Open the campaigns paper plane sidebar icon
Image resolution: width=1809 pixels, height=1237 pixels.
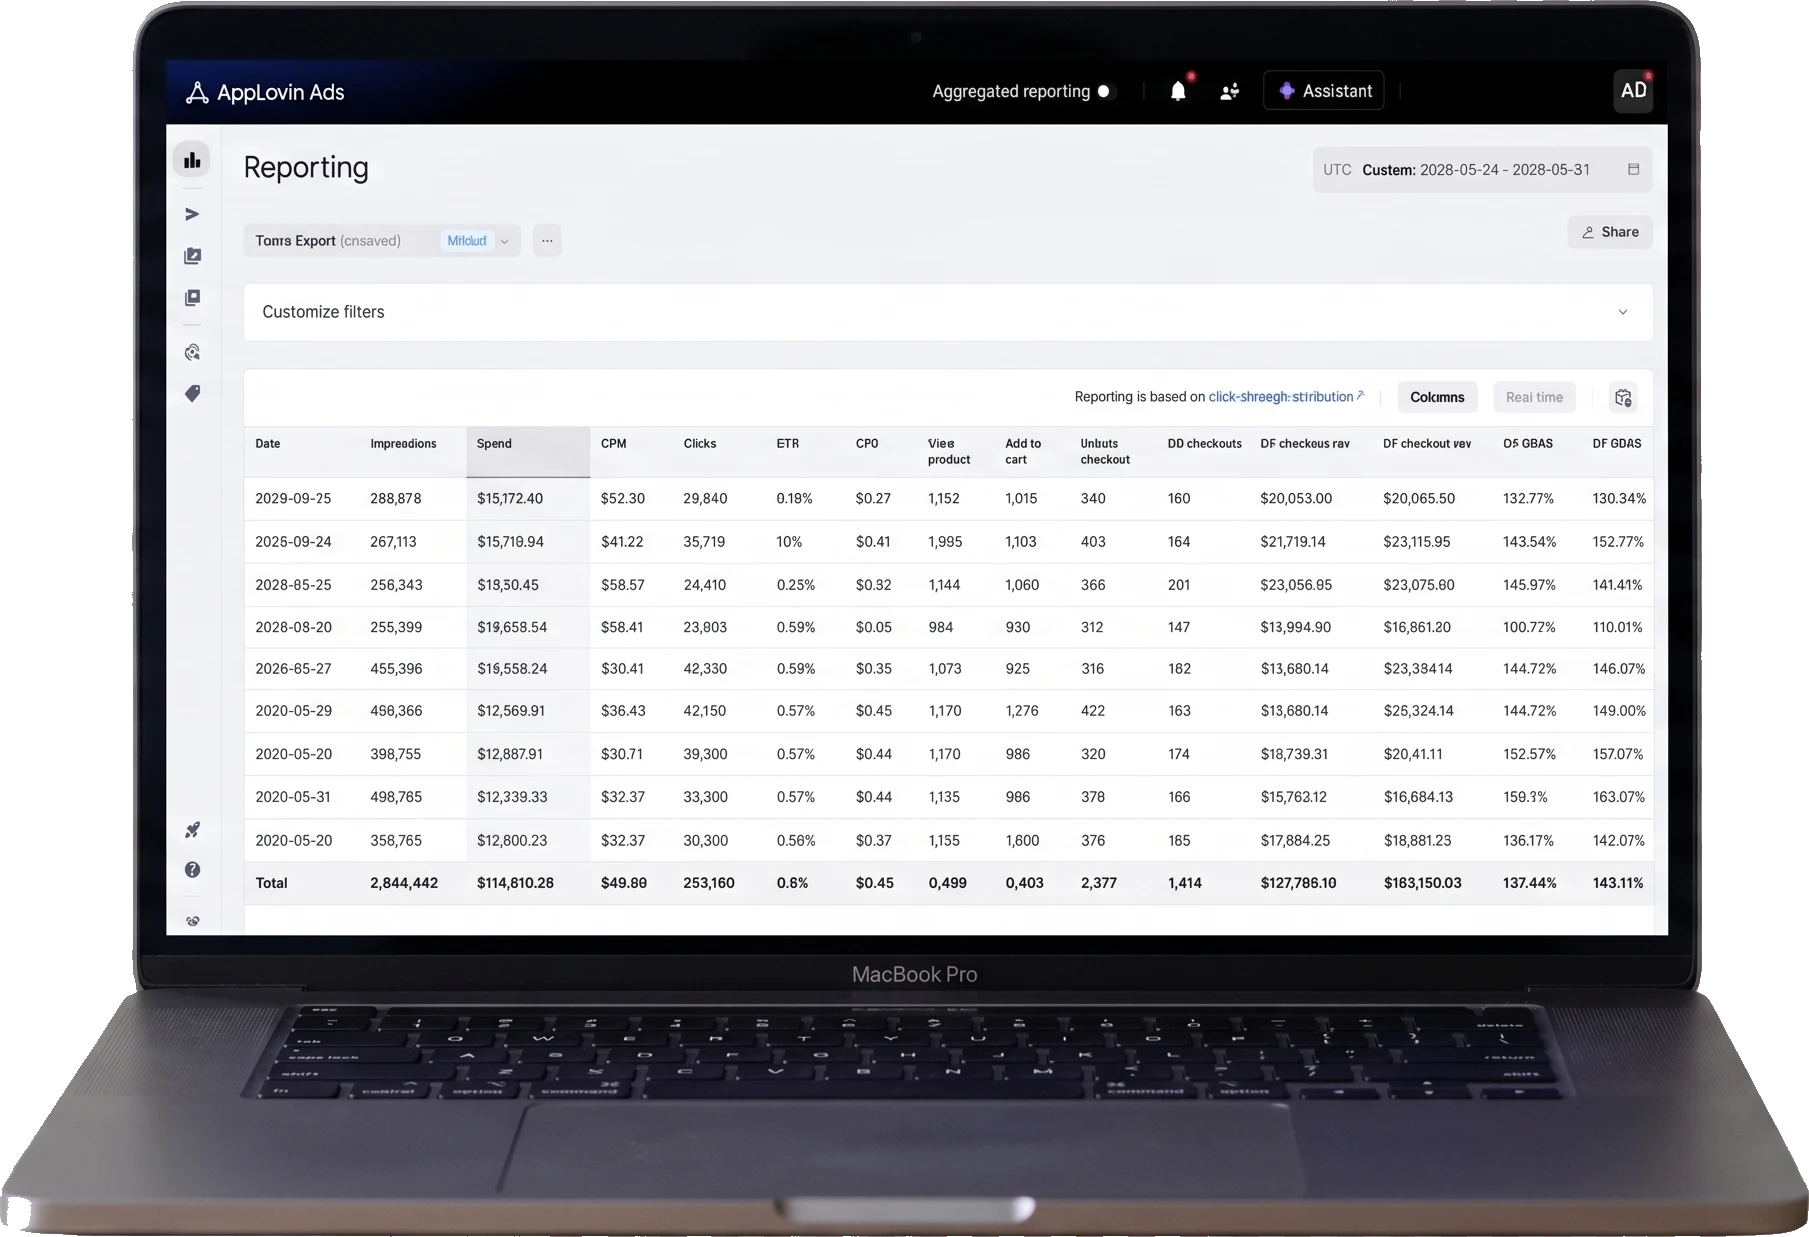[x=192, y=214]
